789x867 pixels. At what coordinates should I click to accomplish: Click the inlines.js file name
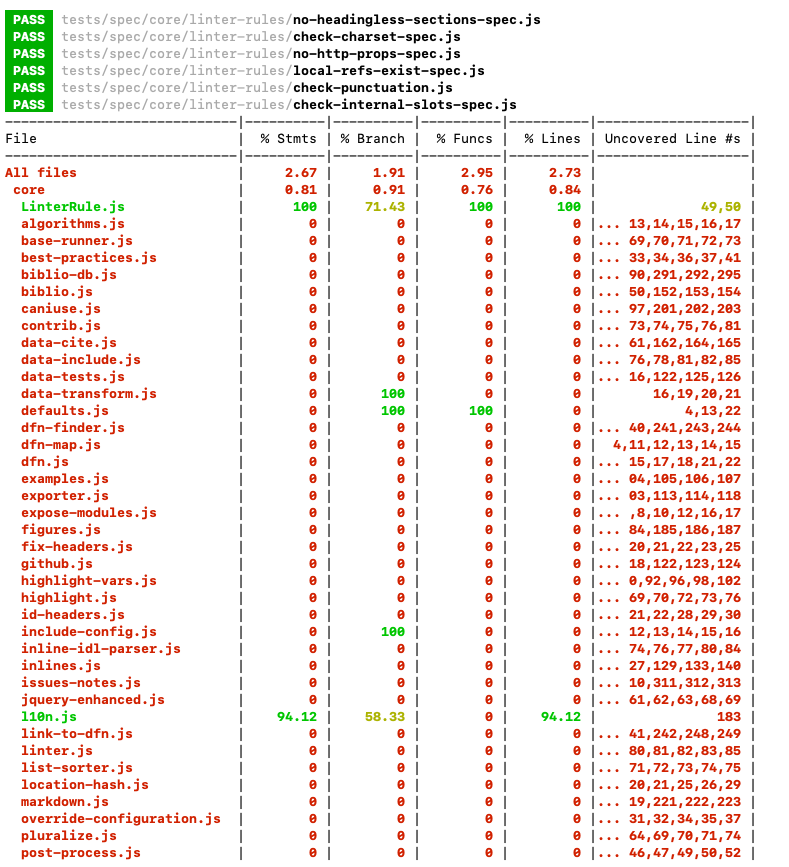61,666
